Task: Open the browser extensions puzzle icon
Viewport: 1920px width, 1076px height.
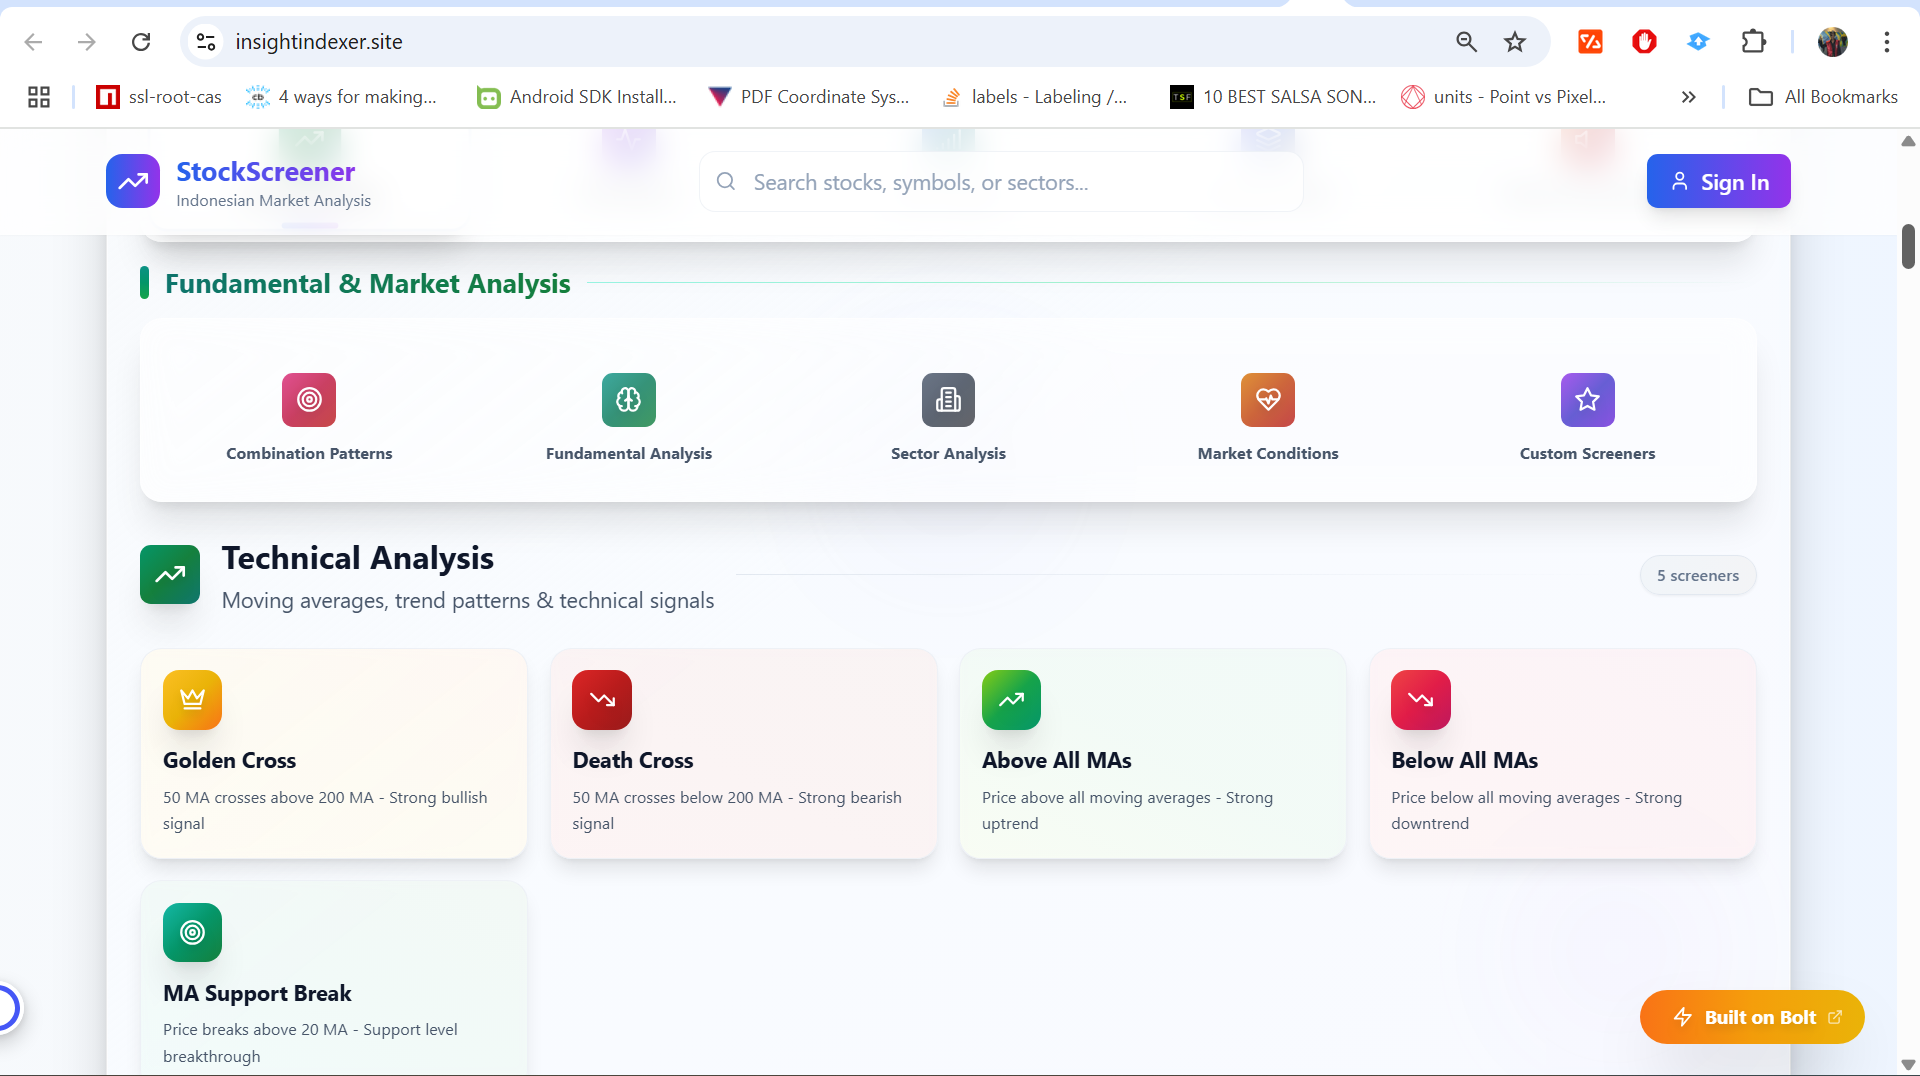Action: point(1754,42)
